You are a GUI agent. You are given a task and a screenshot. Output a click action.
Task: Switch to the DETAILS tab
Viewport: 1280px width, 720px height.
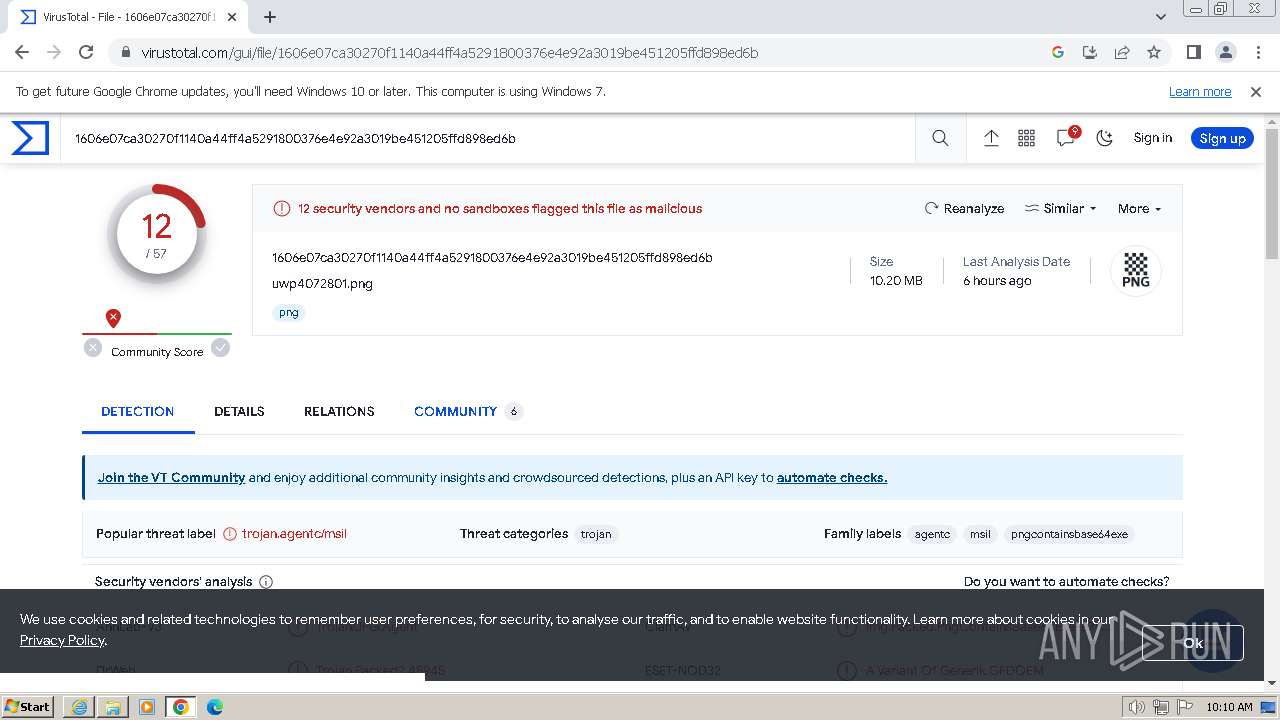(239, 411)
